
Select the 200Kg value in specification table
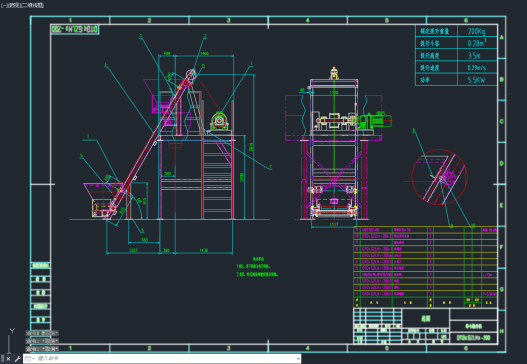click(x=477, y=31)
